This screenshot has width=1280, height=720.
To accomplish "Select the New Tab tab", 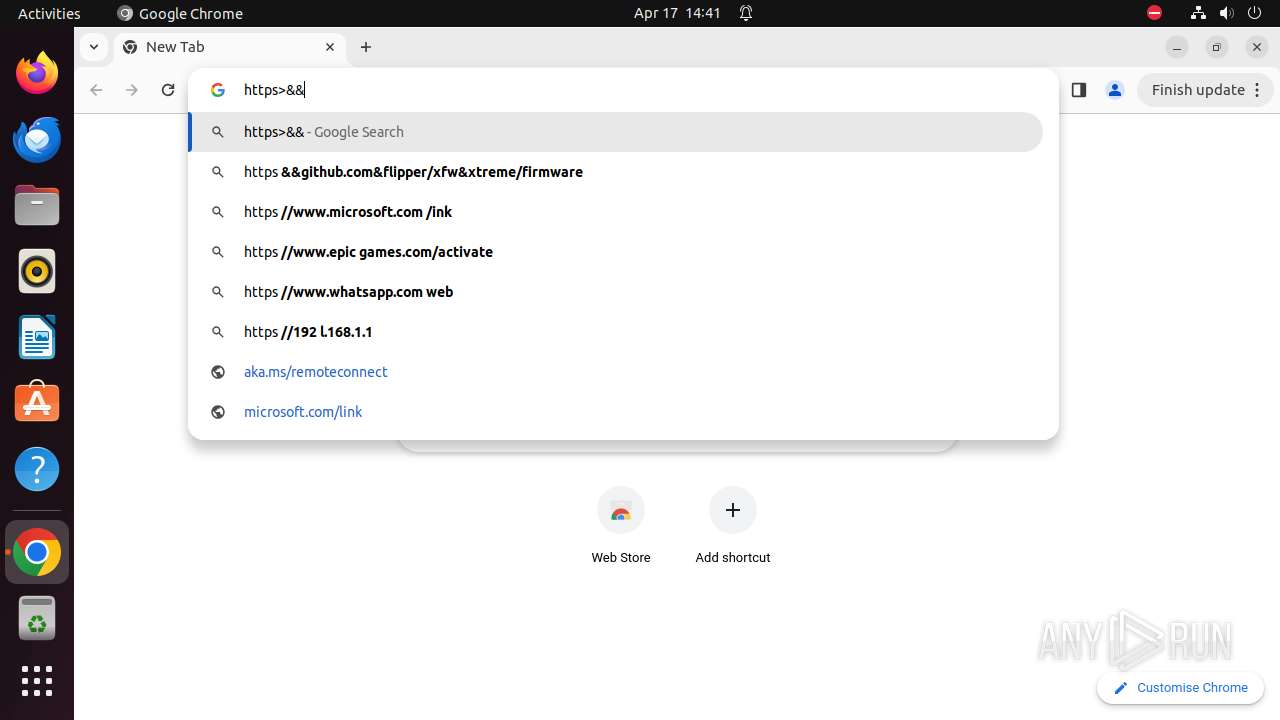I will point(230,47).
